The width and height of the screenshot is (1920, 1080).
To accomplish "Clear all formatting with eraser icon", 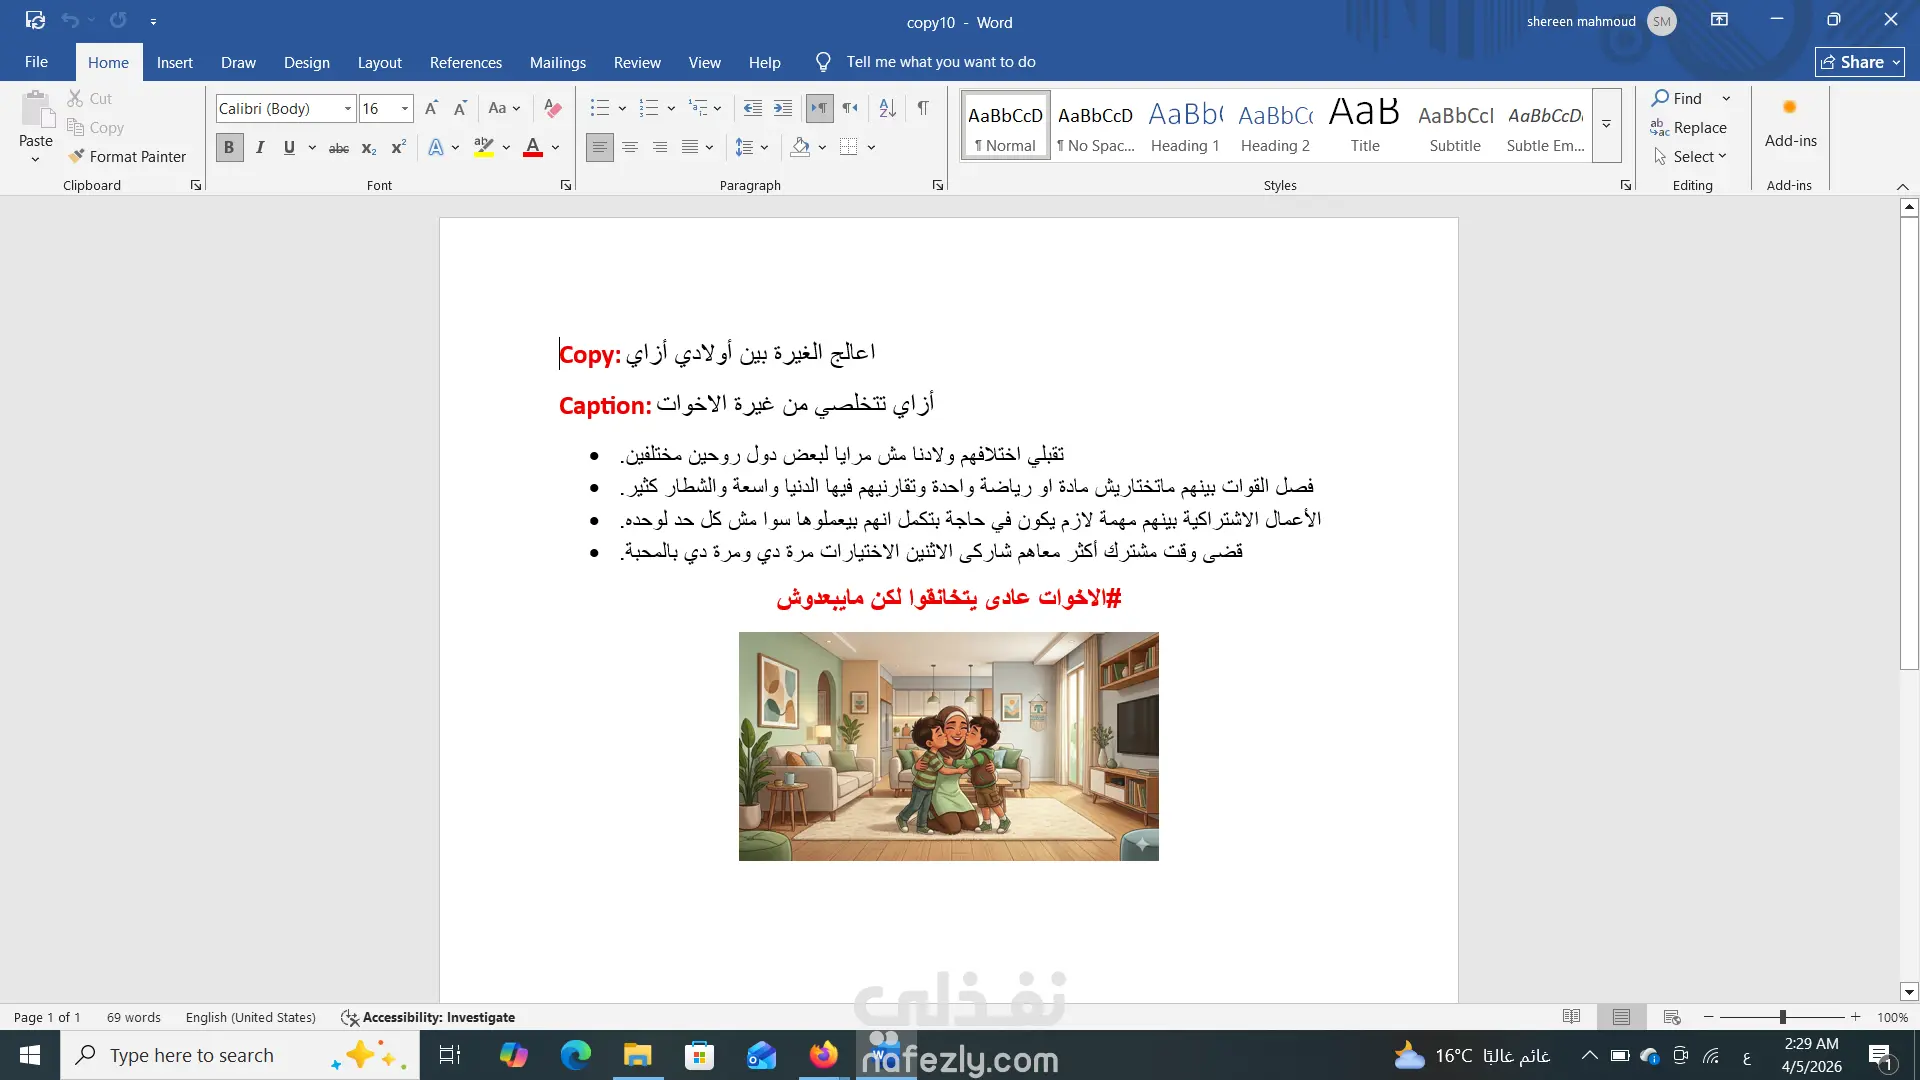I will click(552, 108).
